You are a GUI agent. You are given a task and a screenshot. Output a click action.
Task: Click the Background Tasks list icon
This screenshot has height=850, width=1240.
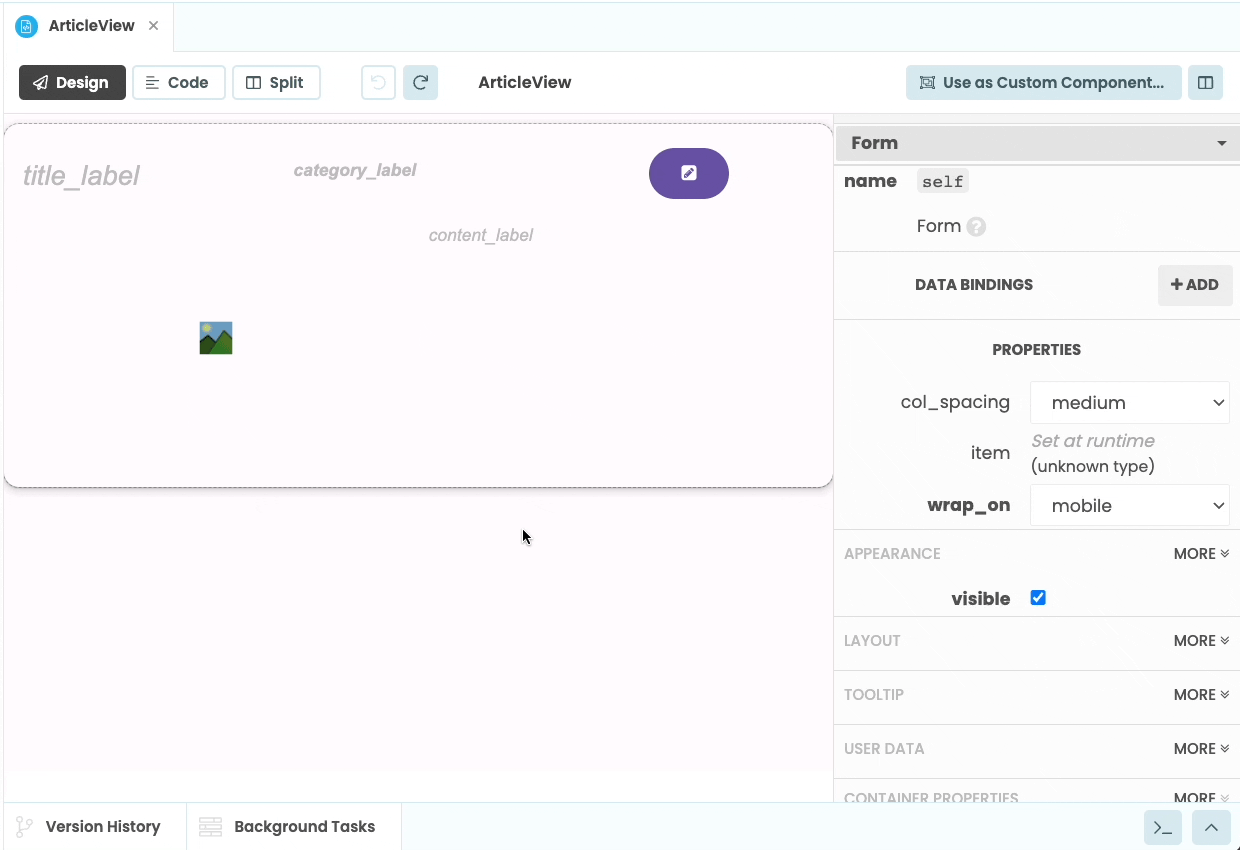point(209,826)
